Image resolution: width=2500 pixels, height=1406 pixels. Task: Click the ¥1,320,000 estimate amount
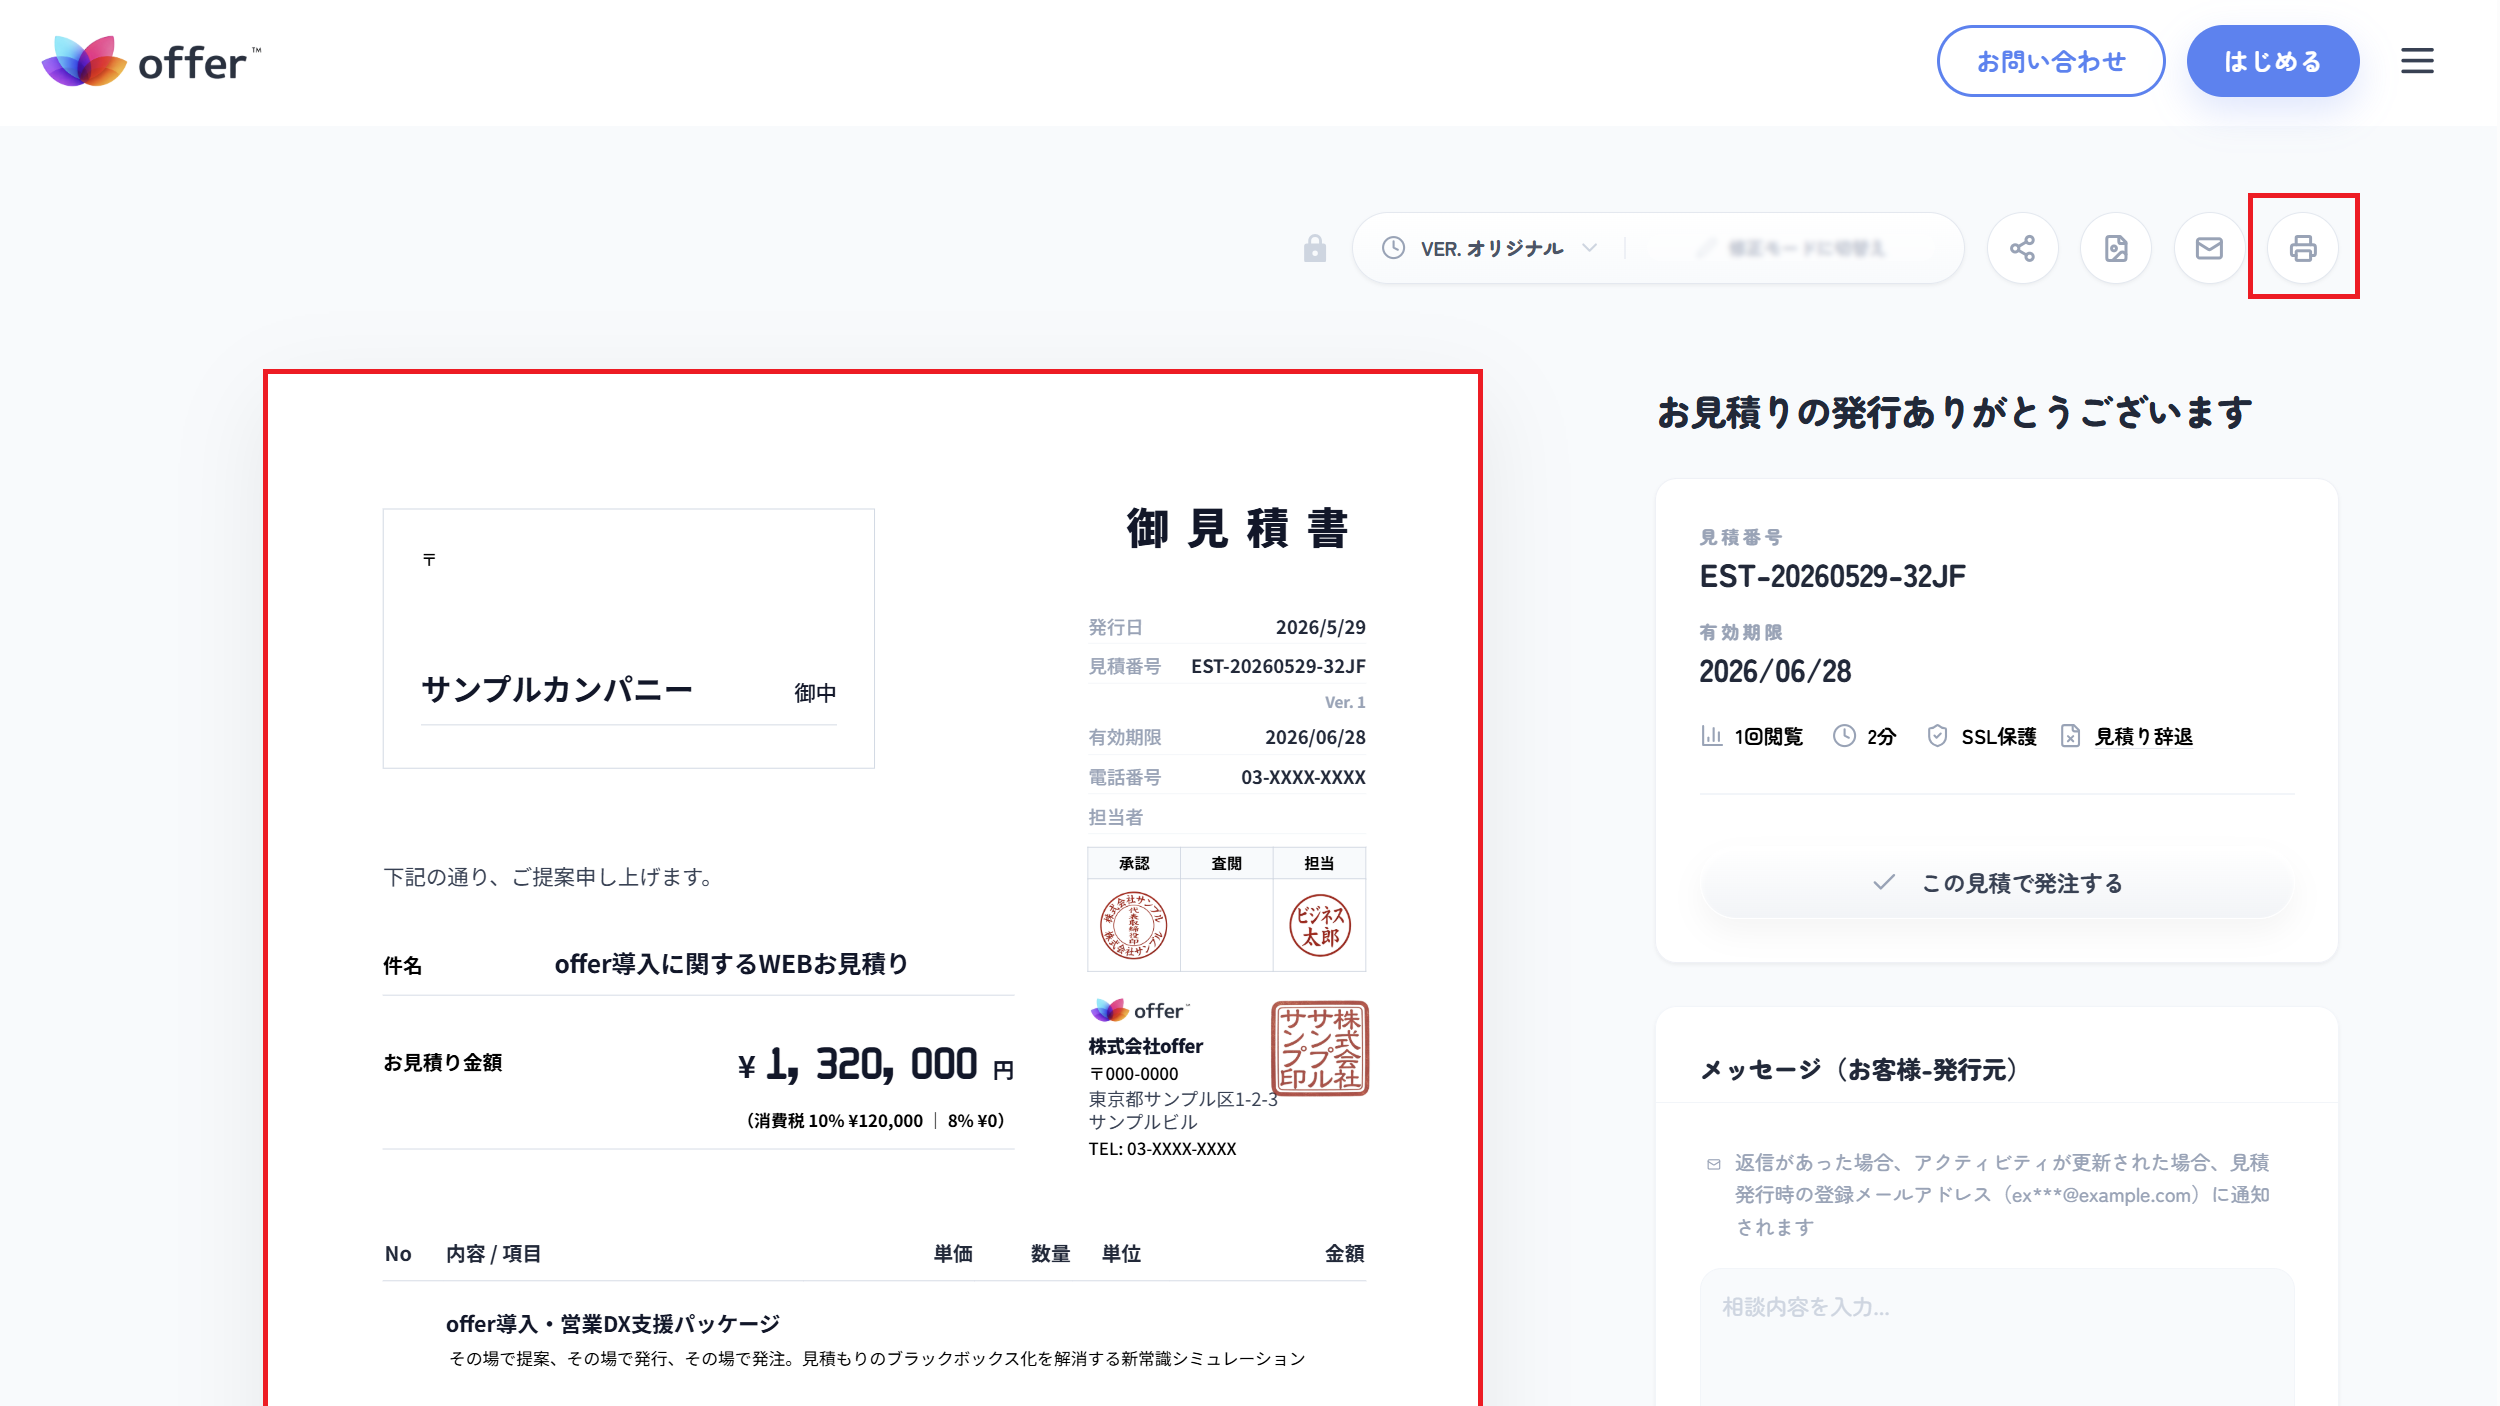tap(875, 1064)
